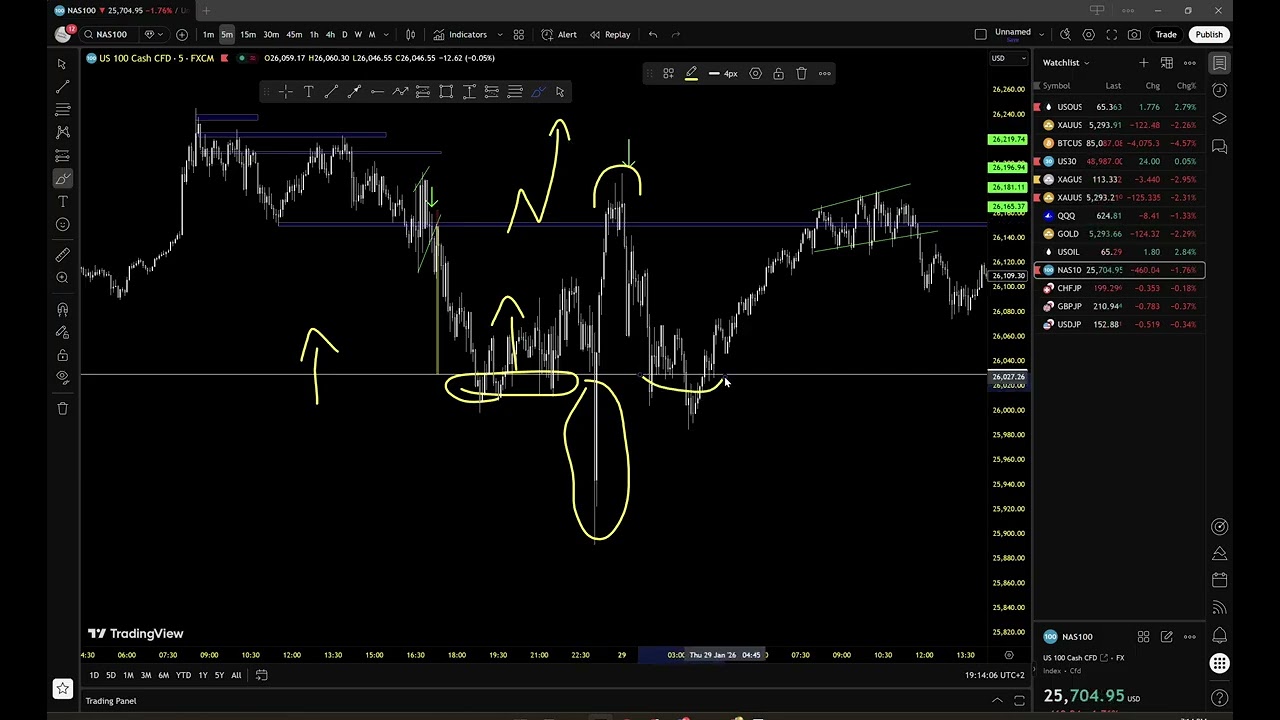
Task: Enter fullscreen mode icon
Action: click(x=1111, y=34)
